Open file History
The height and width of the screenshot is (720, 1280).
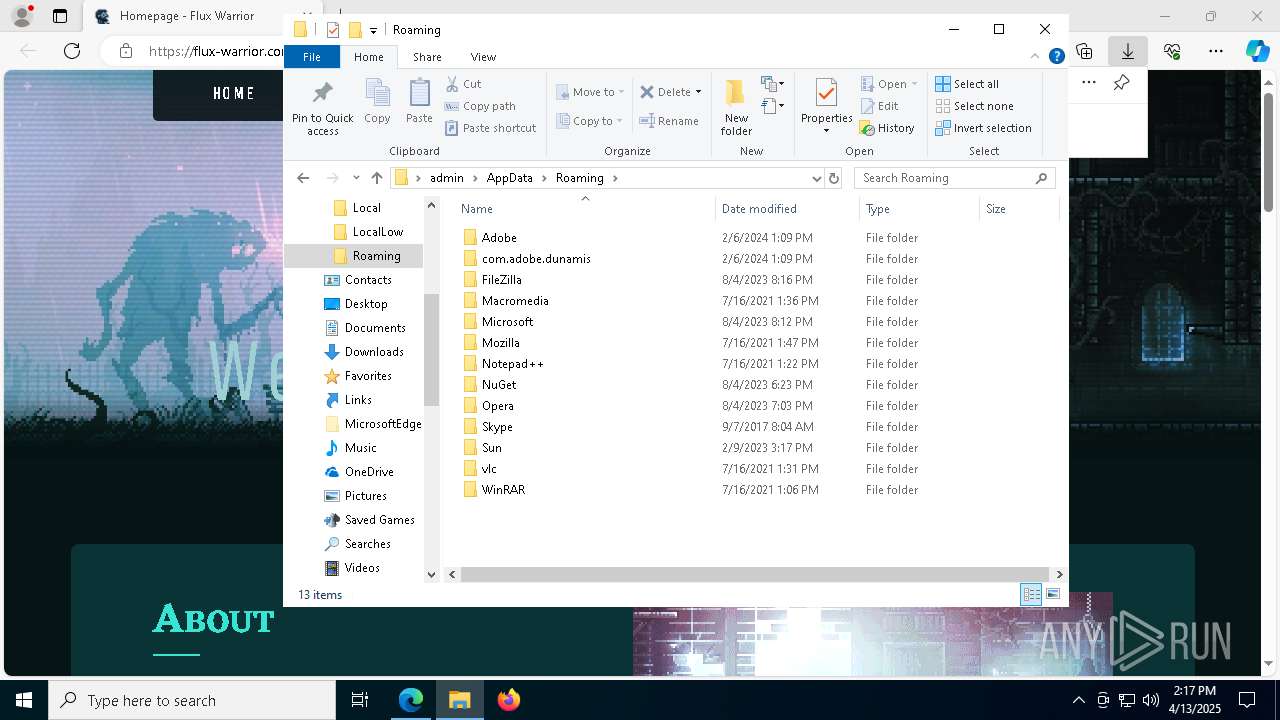coord(887,128)
